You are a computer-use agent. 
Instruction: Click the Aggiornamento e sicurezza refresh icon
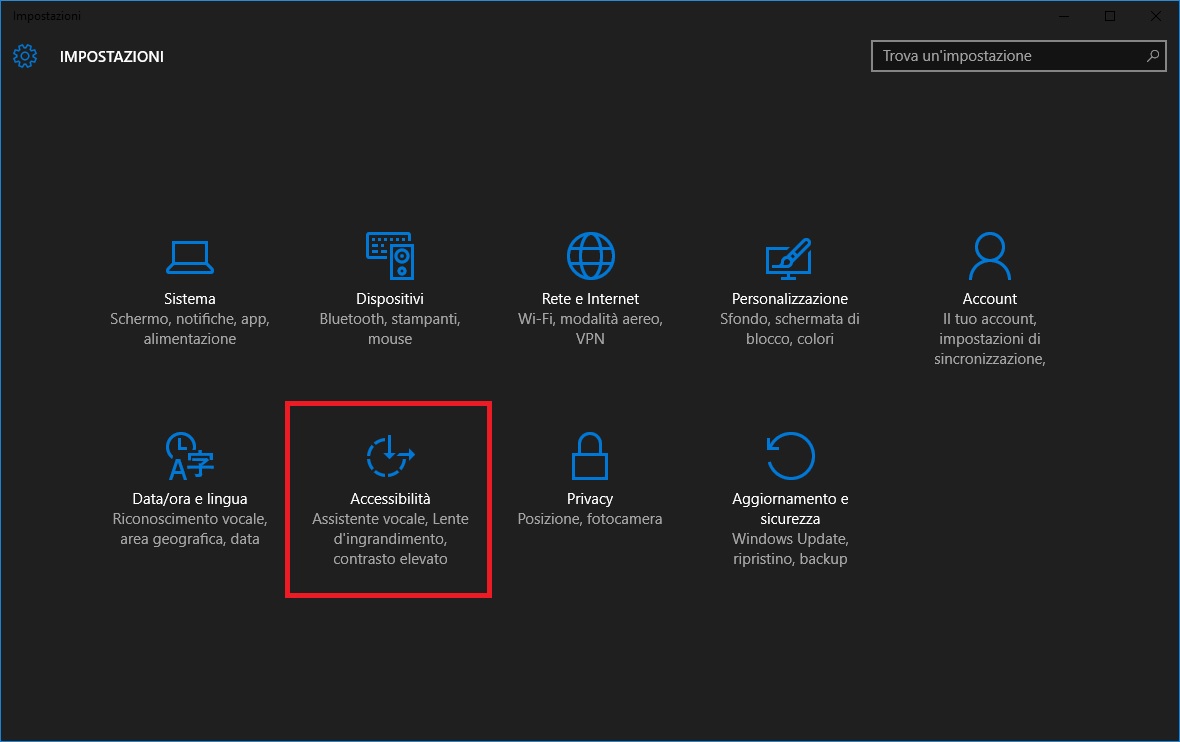(789, 457)
